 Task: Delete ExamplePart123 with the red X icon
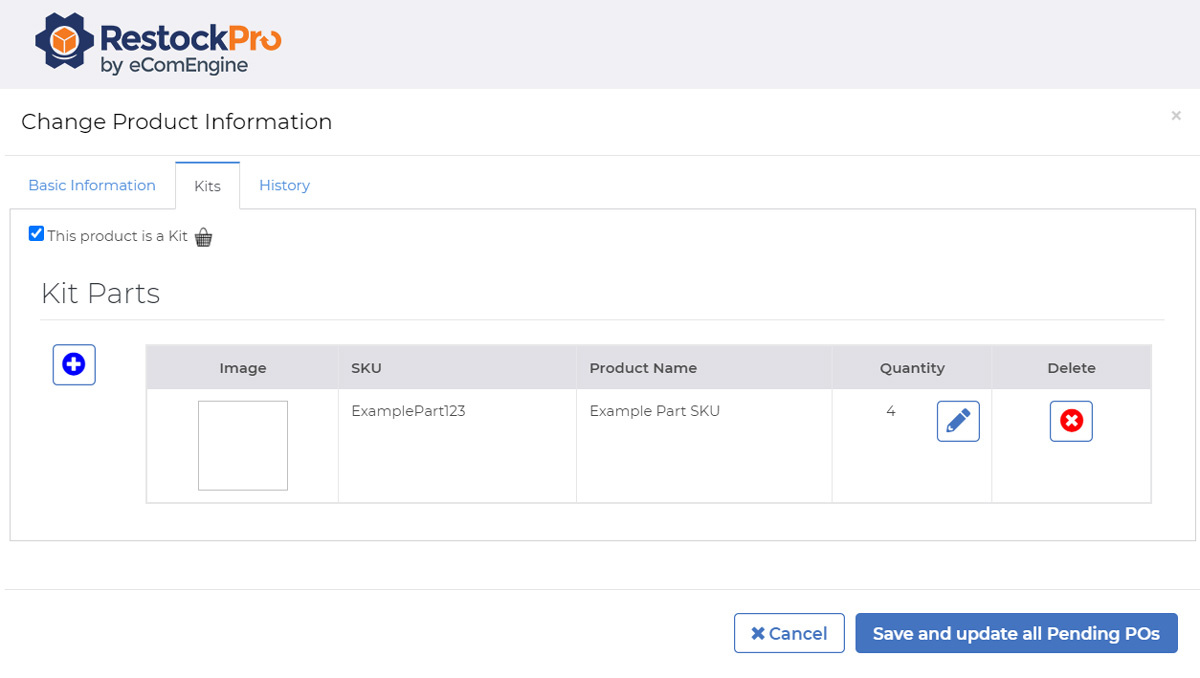tap(1071, 422)
